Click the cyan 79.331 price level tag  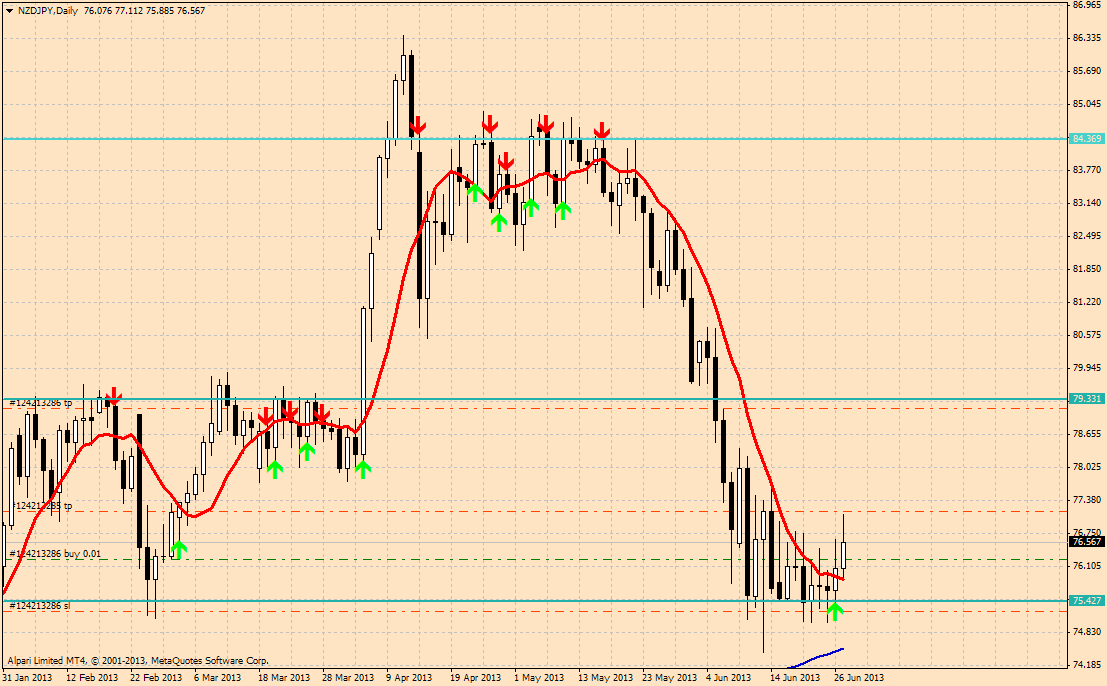1087,399
